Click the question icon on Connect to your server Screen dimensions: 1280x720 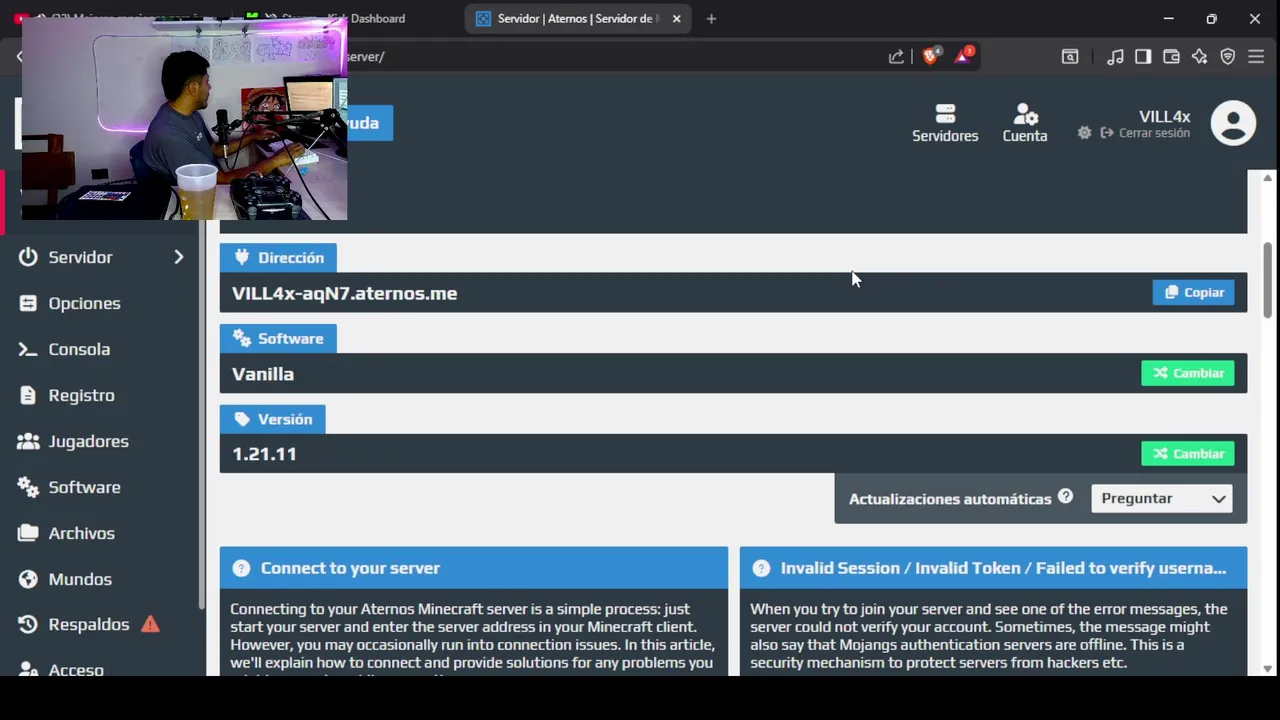click(241, 568)
